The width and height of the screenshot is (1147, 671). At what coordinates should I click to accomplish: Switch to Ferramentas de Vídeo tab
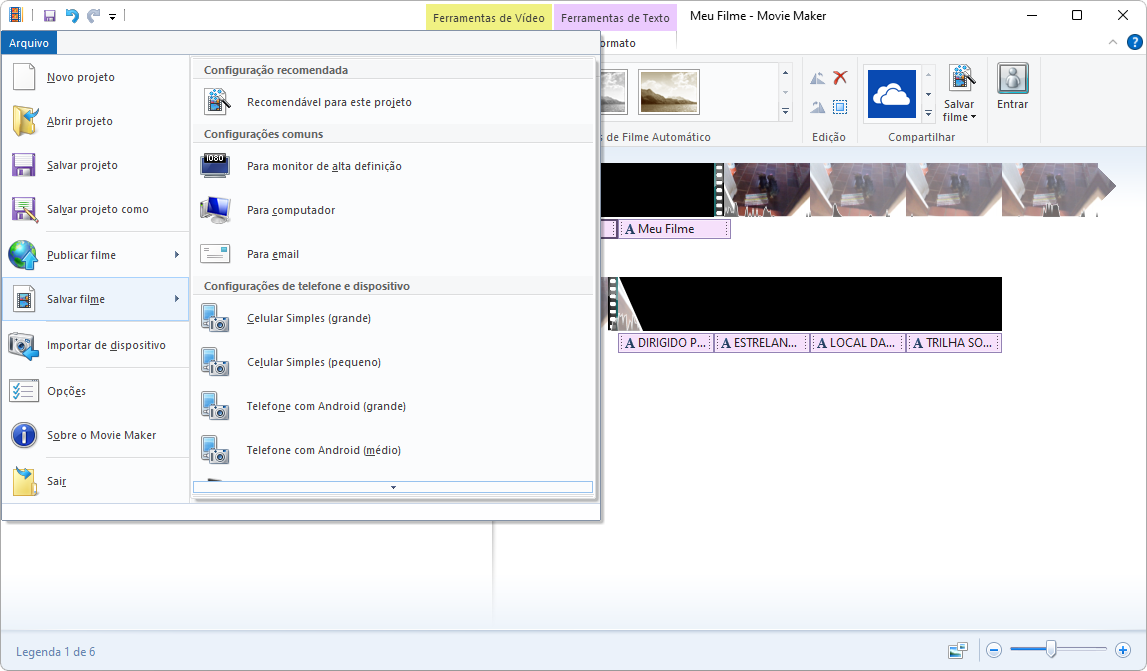pyautogui.click(x=489, y=18)
